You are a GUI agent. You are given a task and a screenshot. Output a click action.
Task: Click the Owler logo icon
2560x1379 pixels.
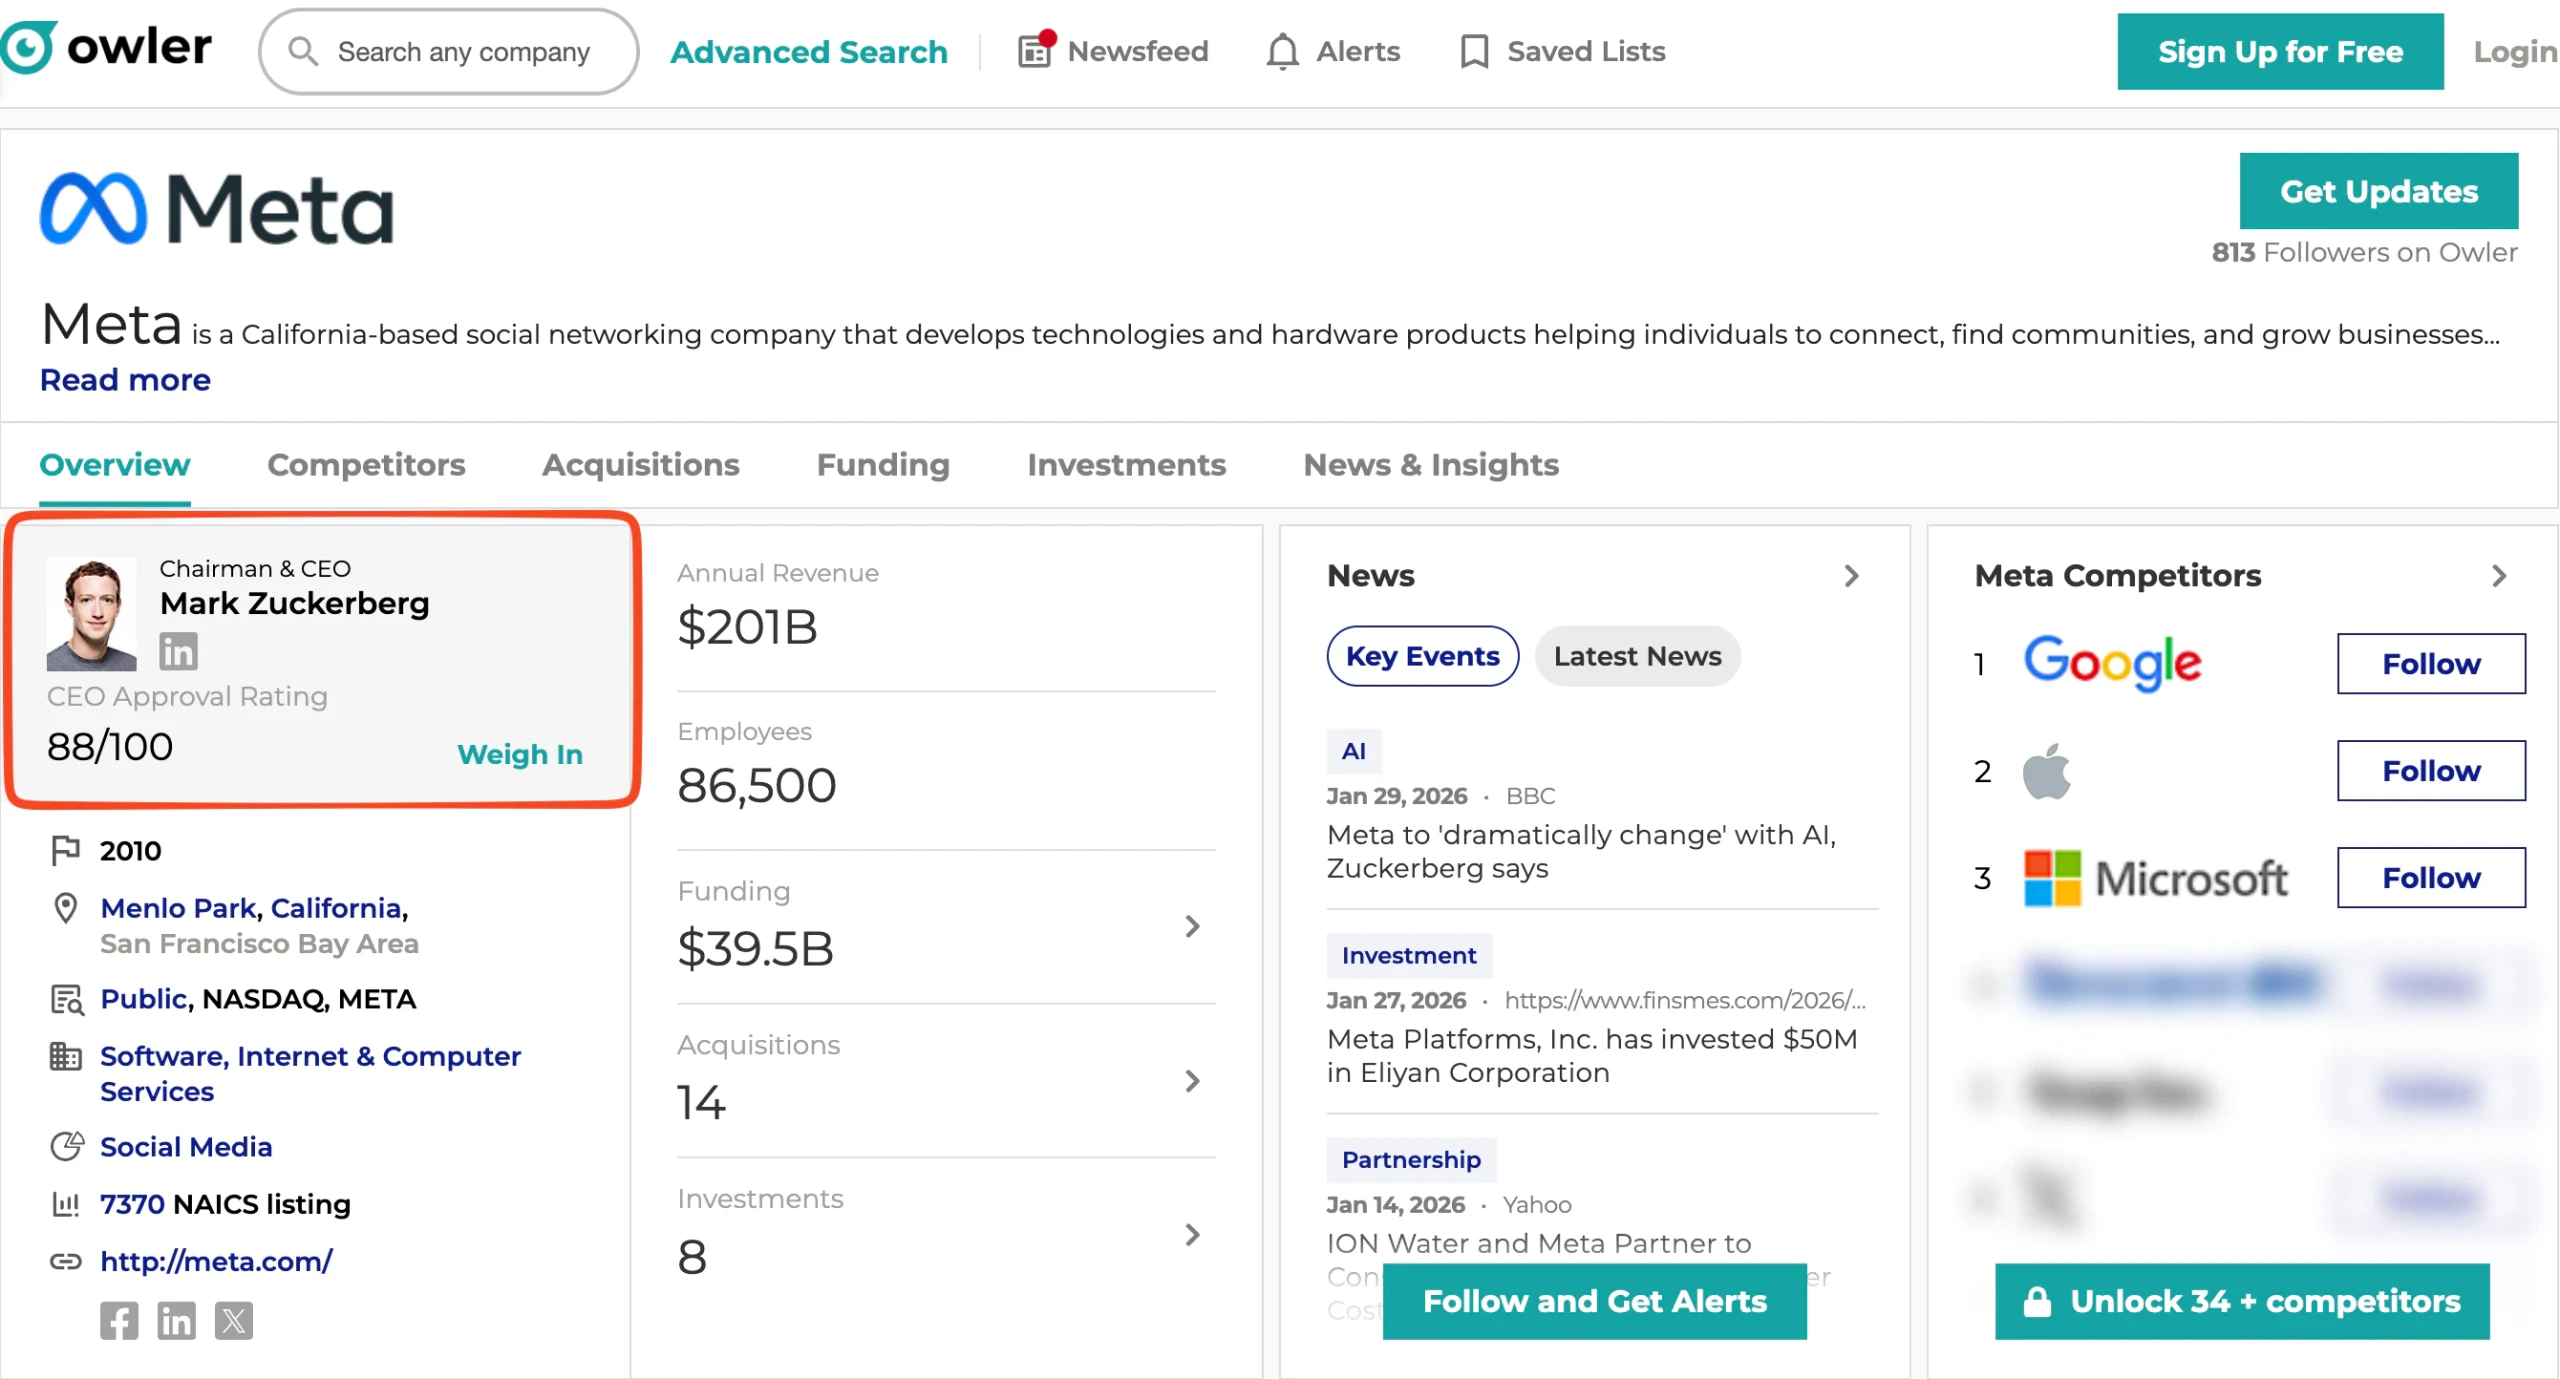click(28, 46)
